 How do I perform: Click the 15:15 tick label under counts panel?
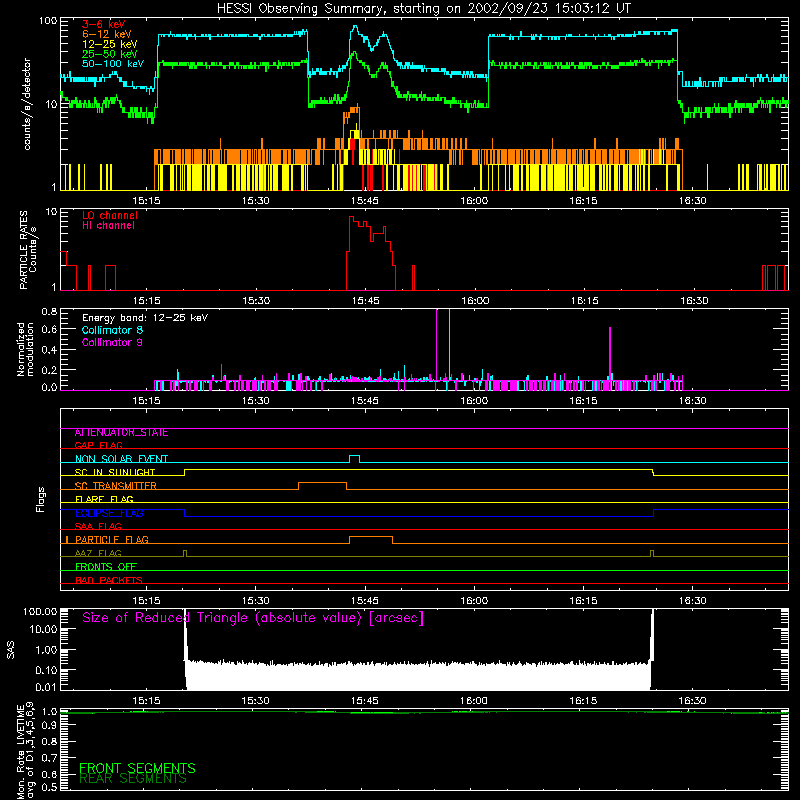(146, 201)
